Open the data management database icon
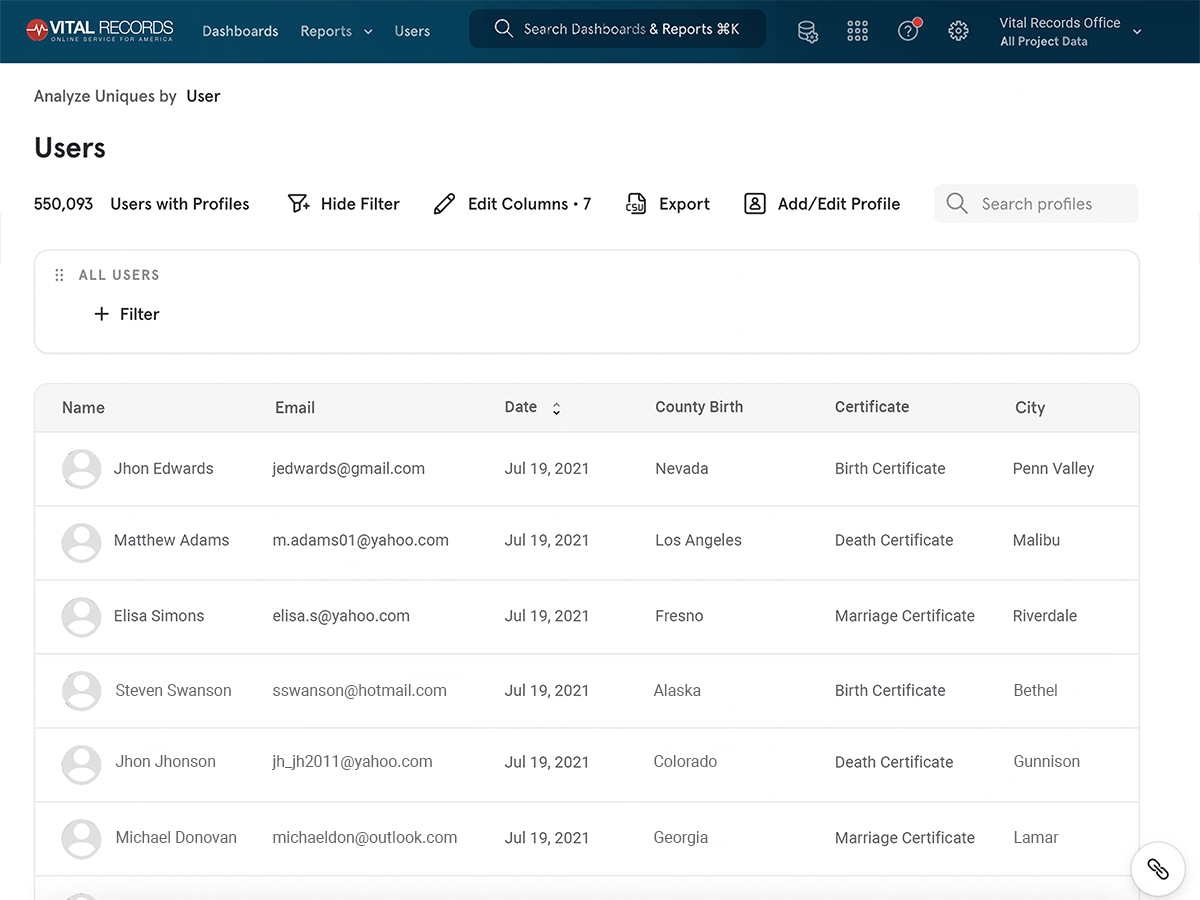This screenshot has width=1200, height=900. coord(807,31)
